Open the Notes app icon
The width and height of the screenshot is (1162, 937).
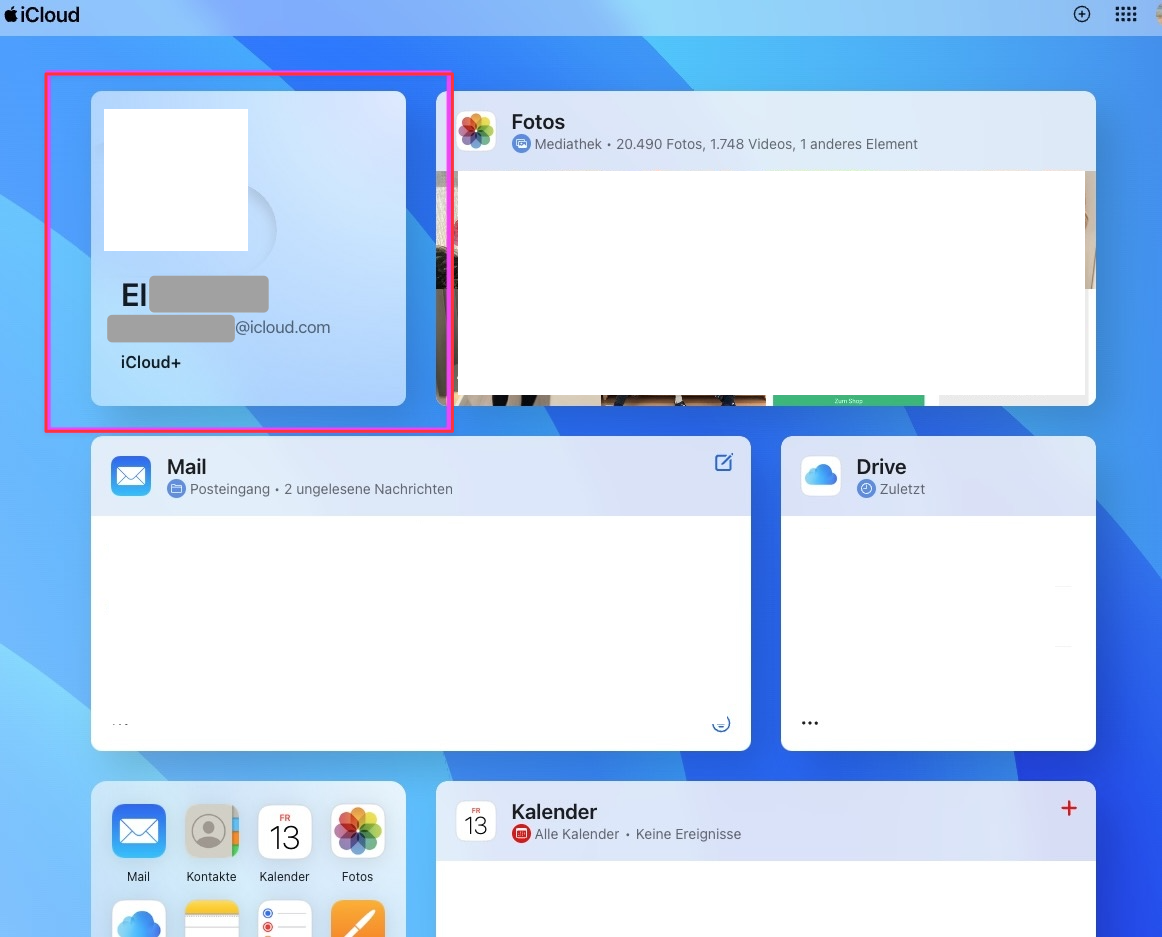tap(211, 920)
